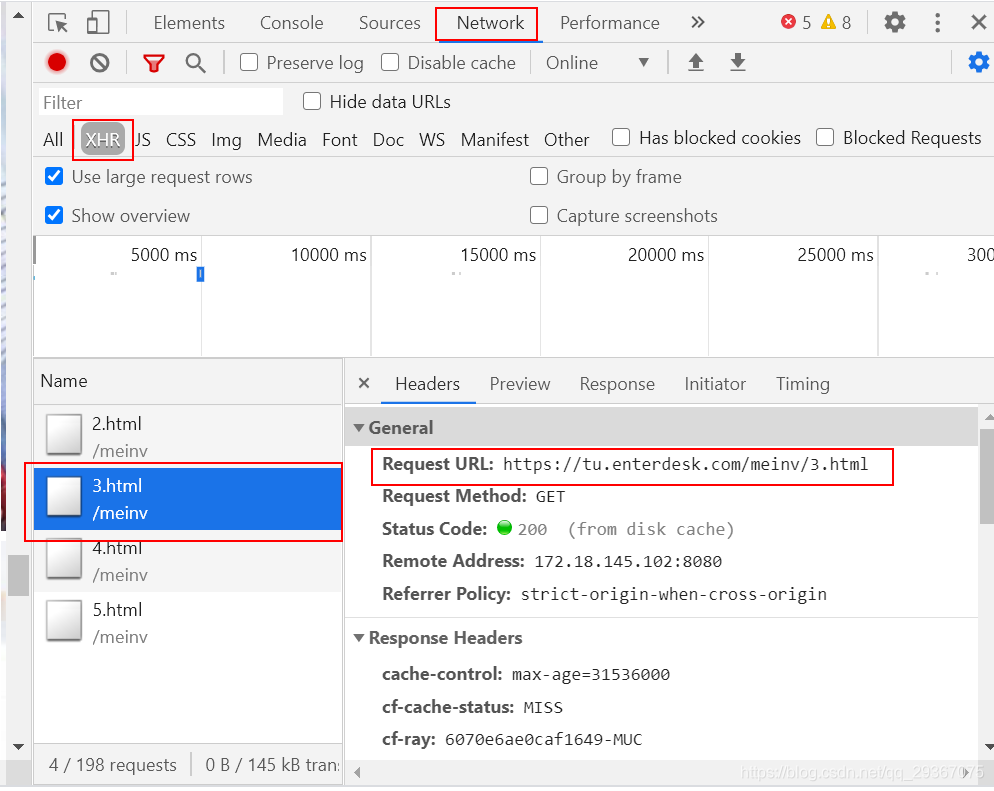Switch to the Console tab
The image size is (994, 791).
click(292, 23)
